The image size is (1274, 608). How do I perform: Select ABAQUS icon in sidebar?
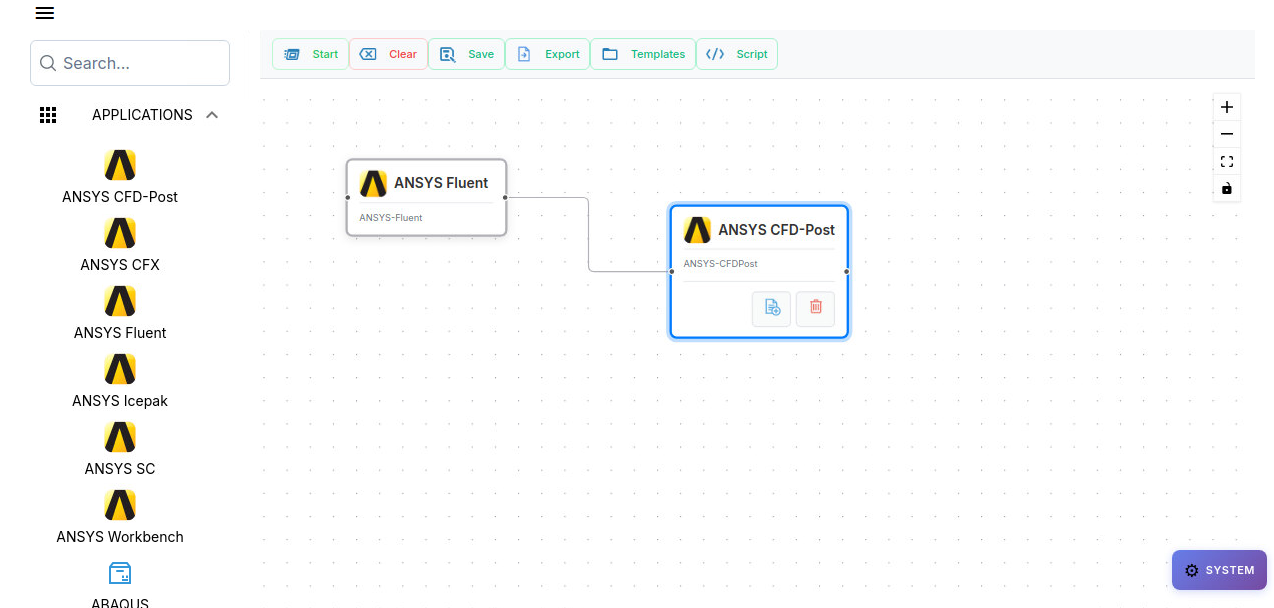pos(120,573)
